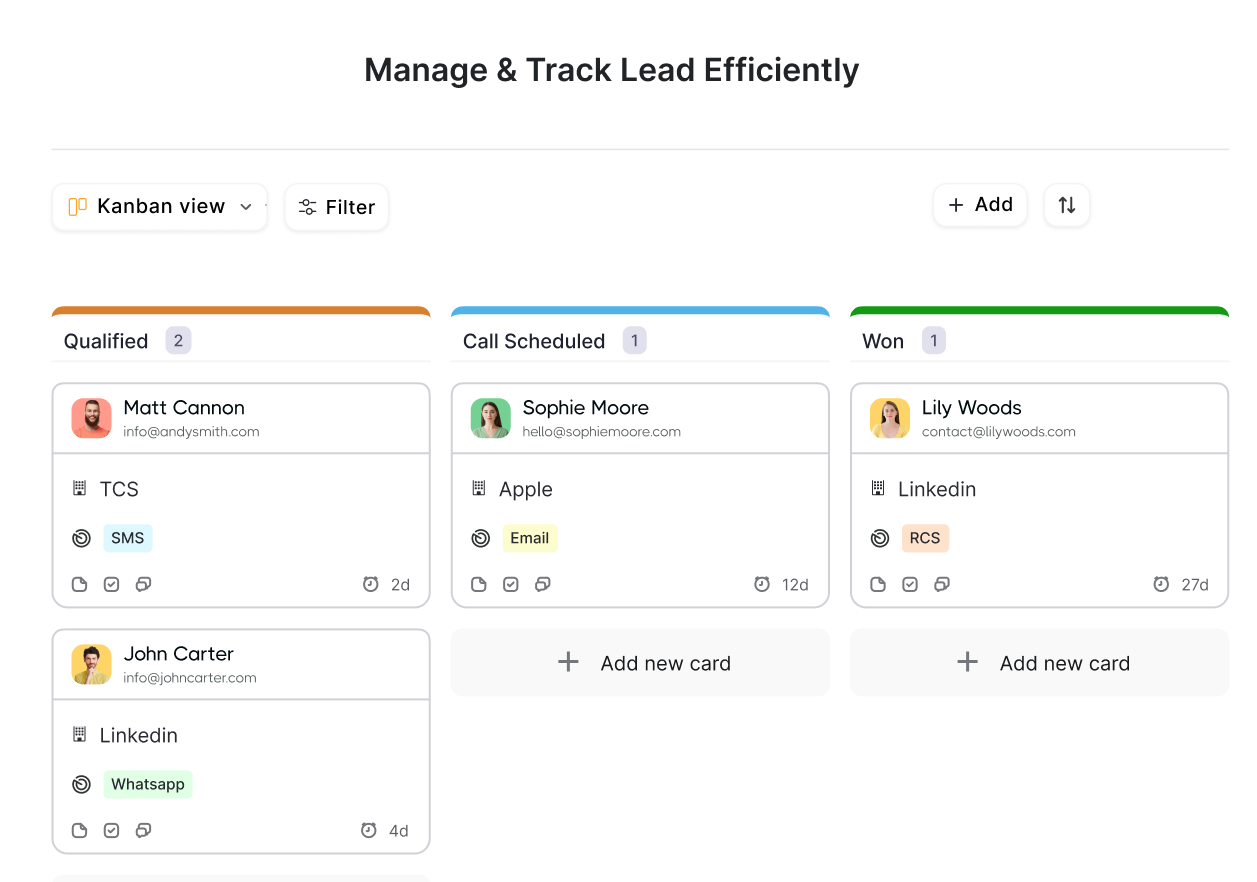
Task: Click the comments icon on Sophie Moore's card
Action: coord(543,584)
